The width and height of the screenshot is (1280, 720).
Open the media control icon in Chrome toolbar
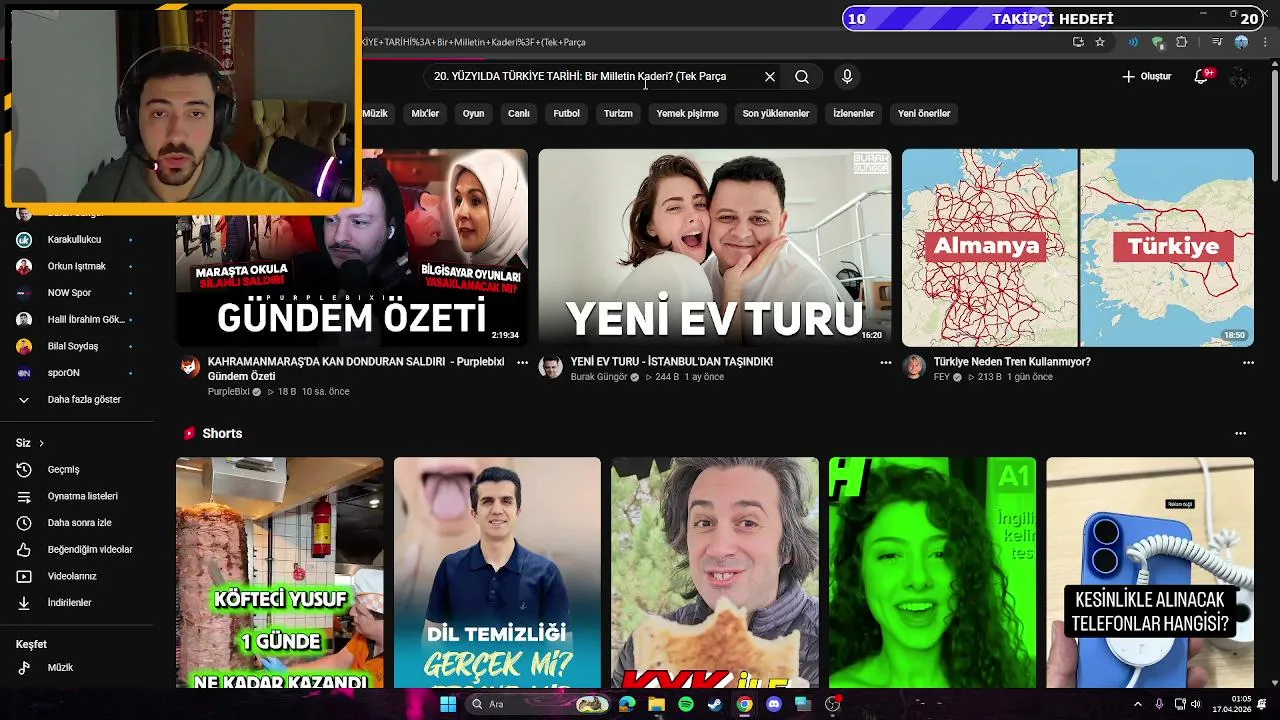1217,42
